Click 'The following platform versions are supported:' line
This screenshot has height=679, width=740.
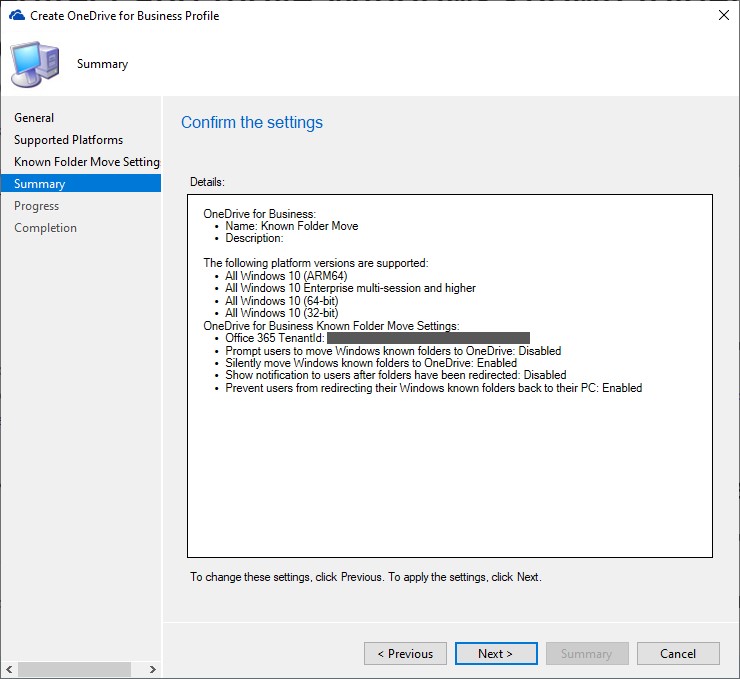tap(316, 263)
